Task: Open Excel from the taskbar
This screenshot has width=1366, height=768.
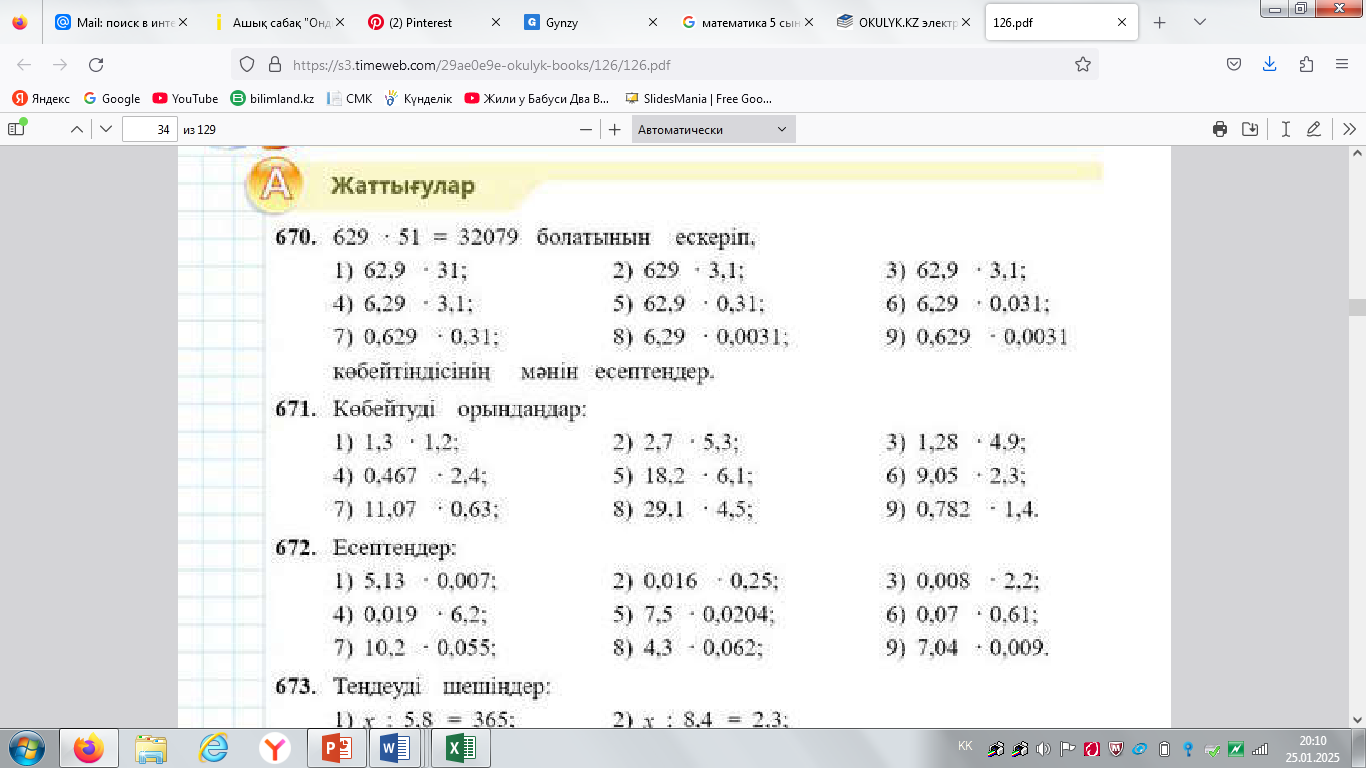Action: click(x=459, y=748)
